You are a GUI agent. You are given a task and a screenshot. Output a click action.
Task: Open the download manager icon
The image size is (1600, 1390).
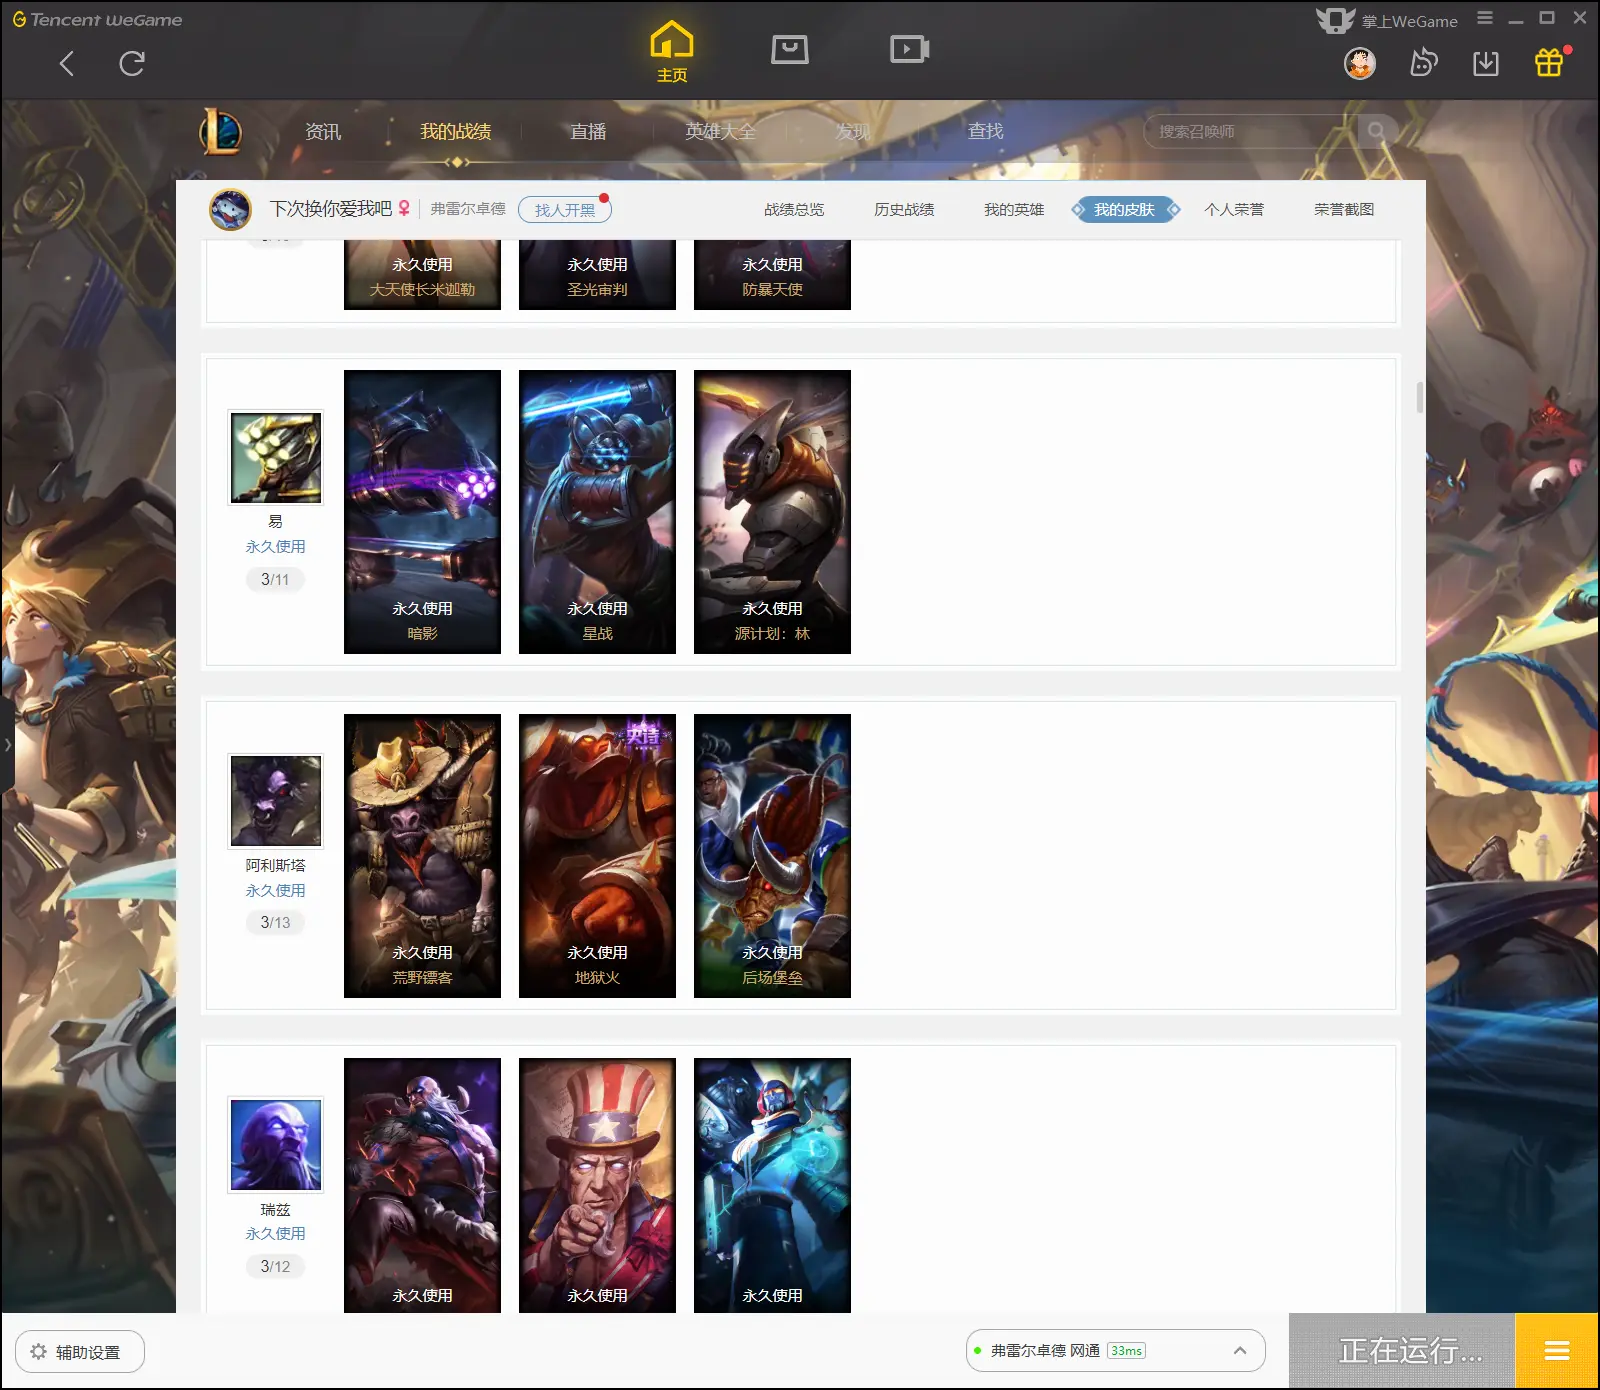pyautogui.click(x=1486, y=64)
